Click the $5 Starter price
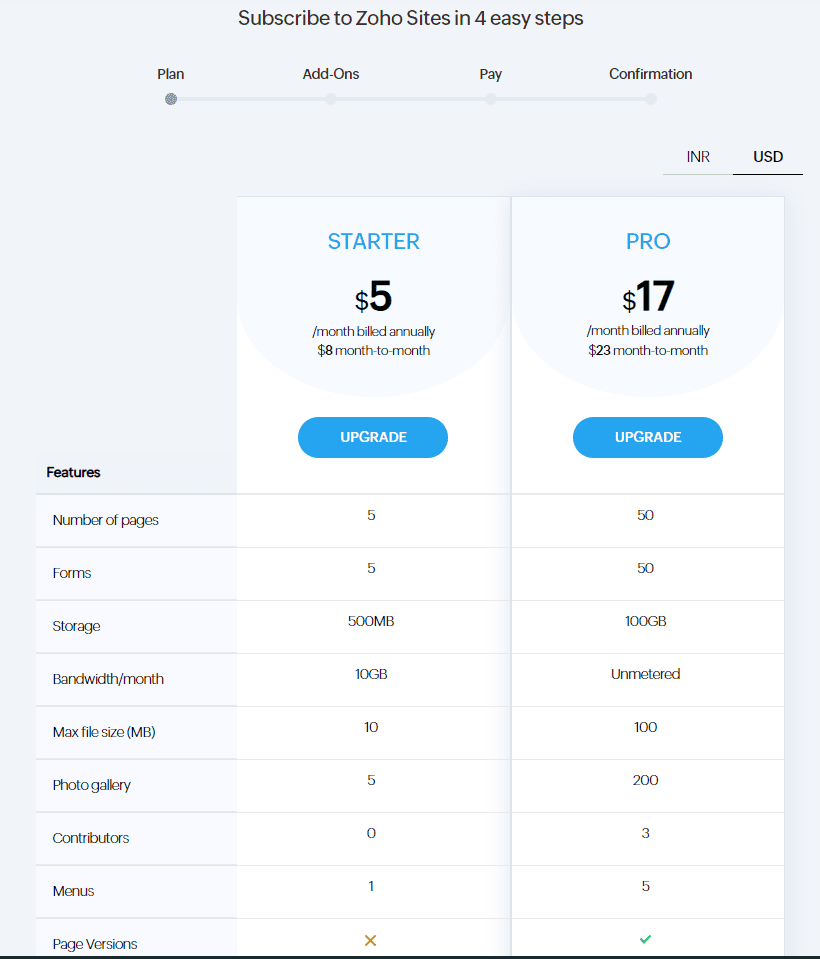The height and width of the screenshot is (959, 820). [x=373, y=297]
